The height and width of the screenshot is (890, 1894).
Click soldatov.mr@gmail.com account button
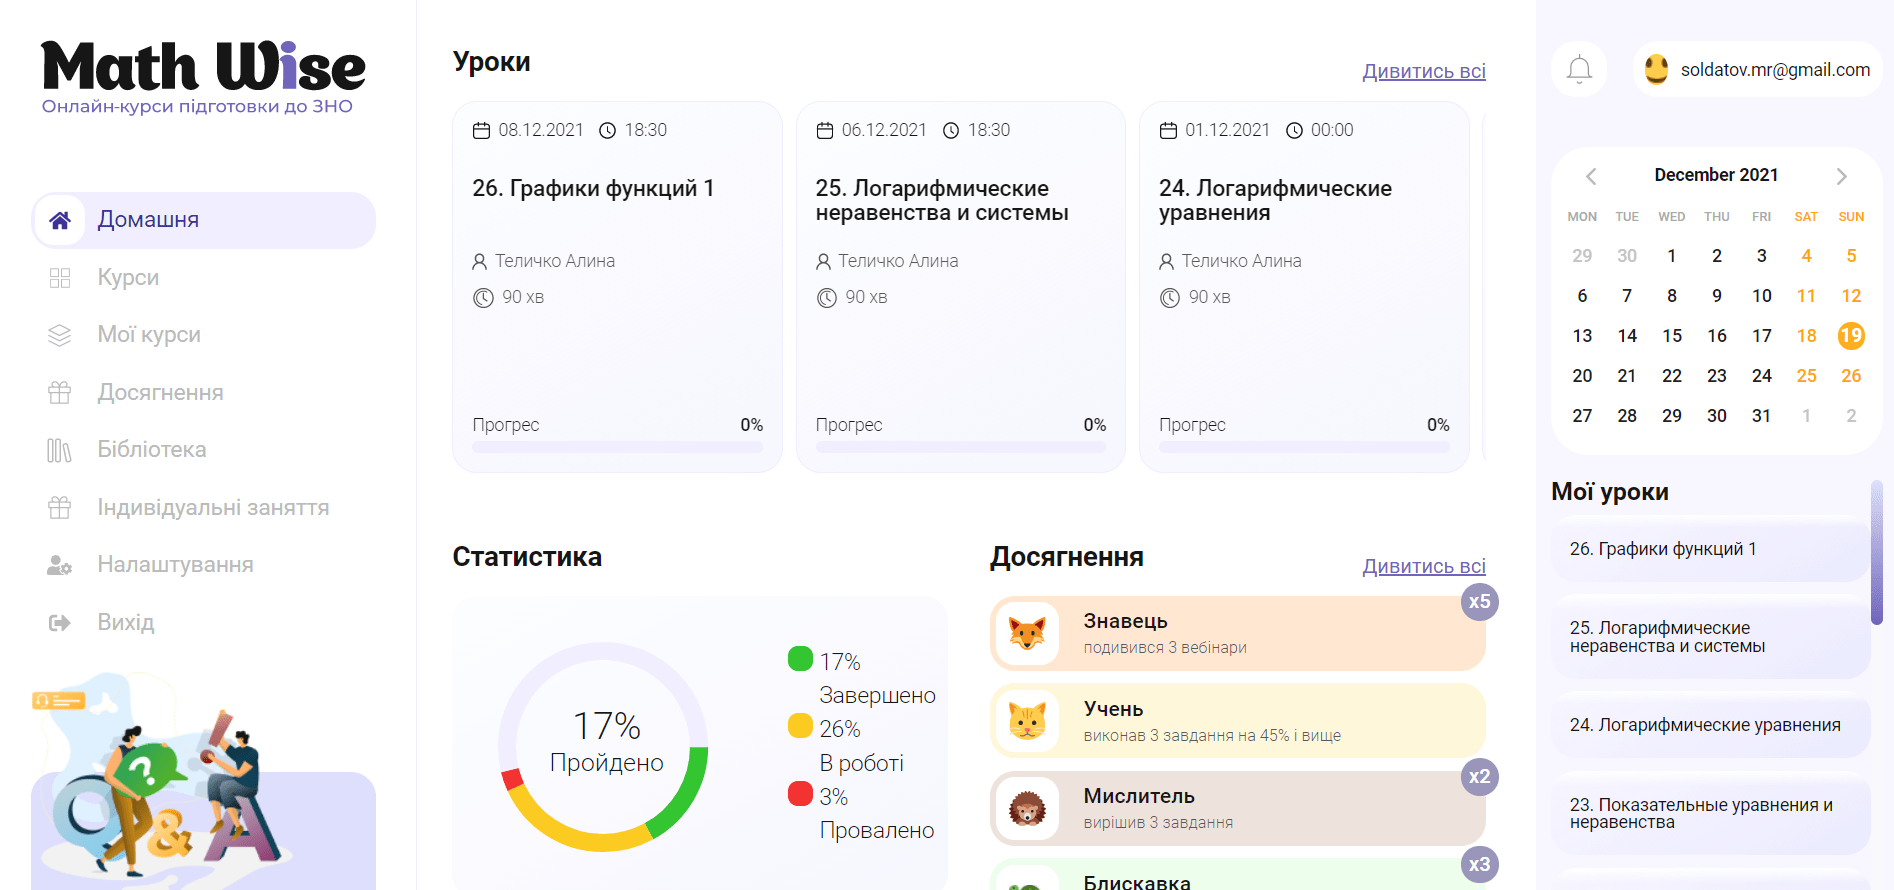[x=1757, y=69]
